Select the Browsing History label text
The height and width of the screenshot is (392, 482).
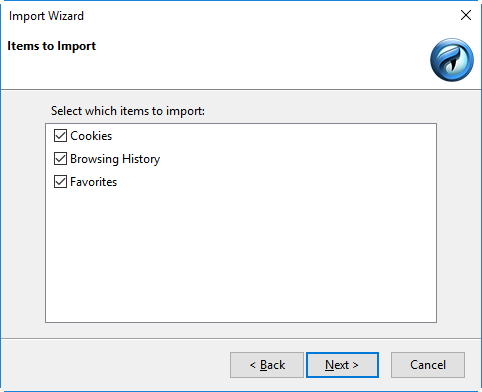115,159
